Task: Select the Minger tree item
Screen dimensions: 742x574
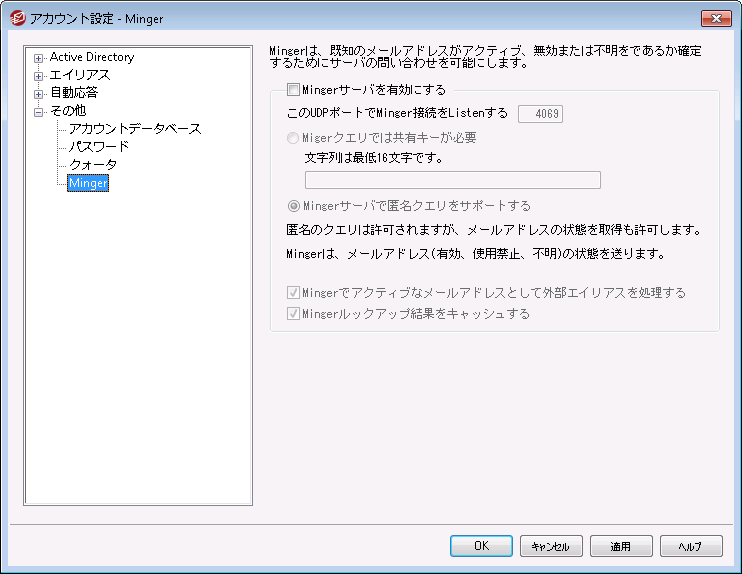Action: click(88, 183)
